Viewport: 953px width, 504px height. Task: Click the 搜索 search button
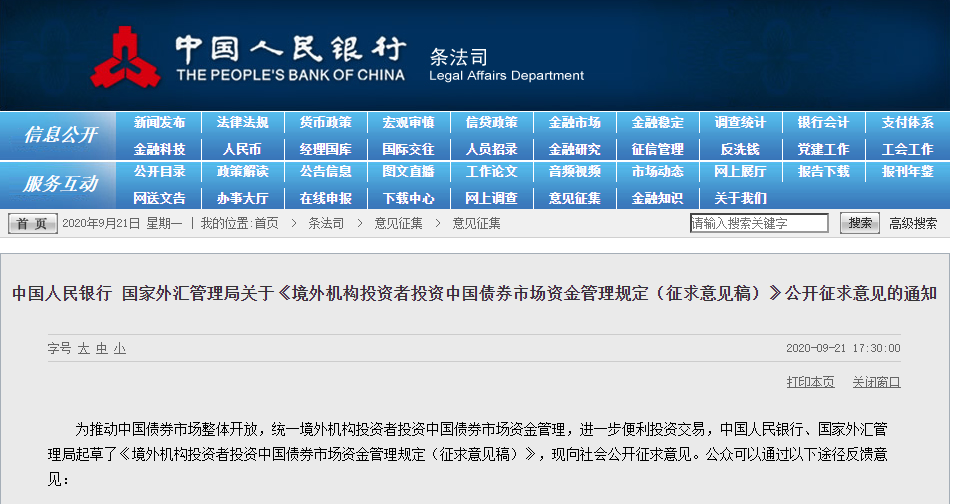[859, 223]
